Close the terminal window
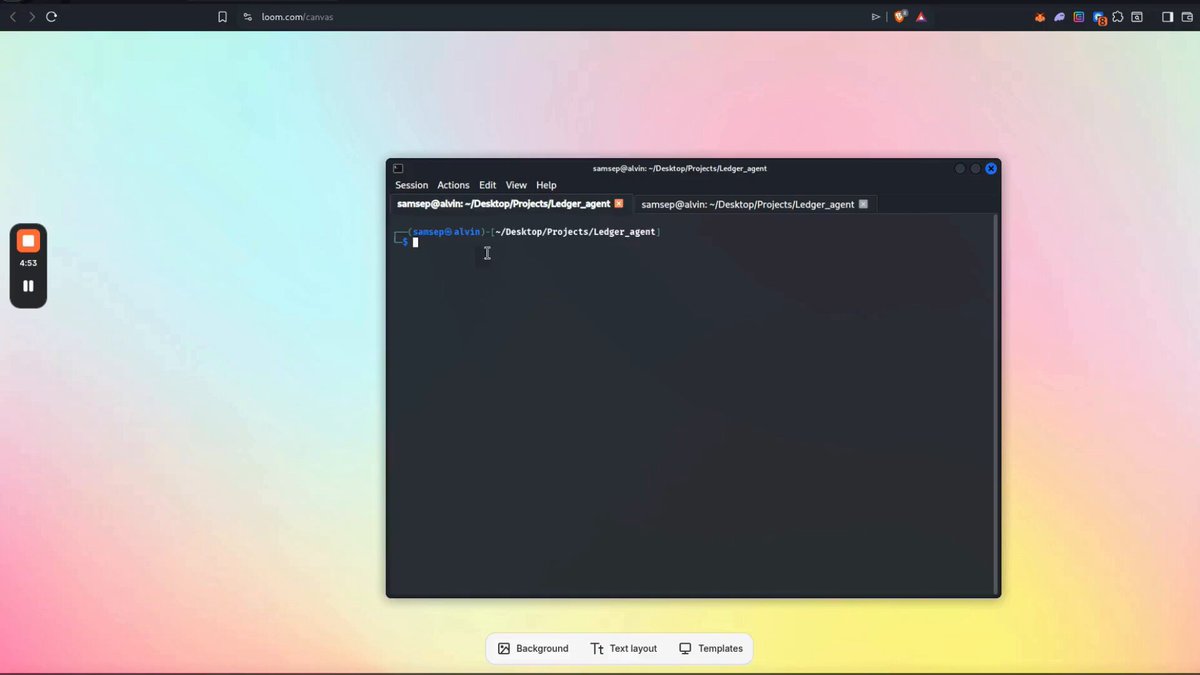 coord(991,168)
